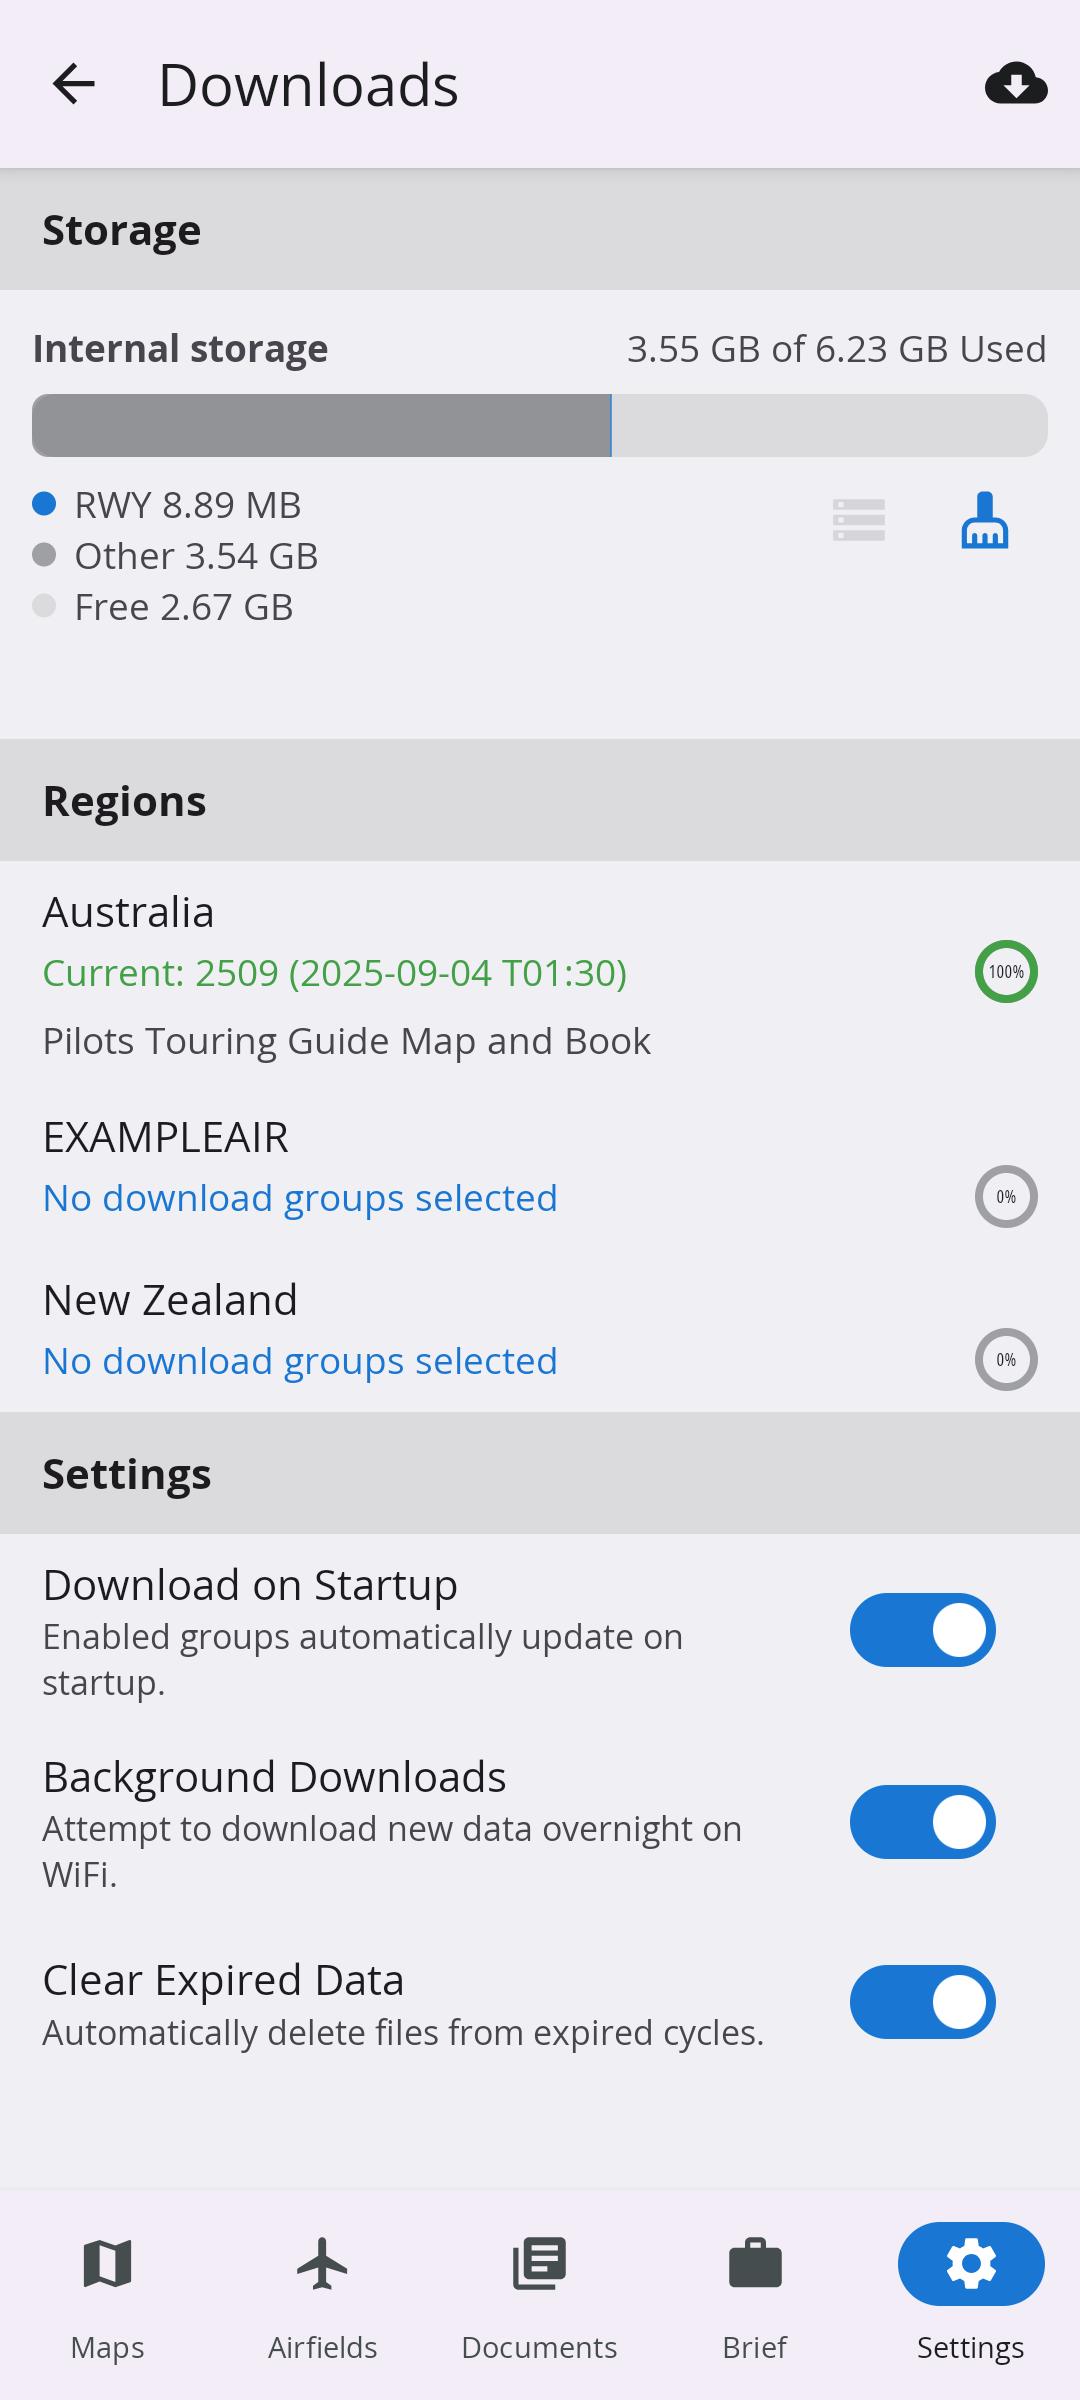
Task: Open the Documents tab
Action: pyautogui.click(x=539, y=2292)
